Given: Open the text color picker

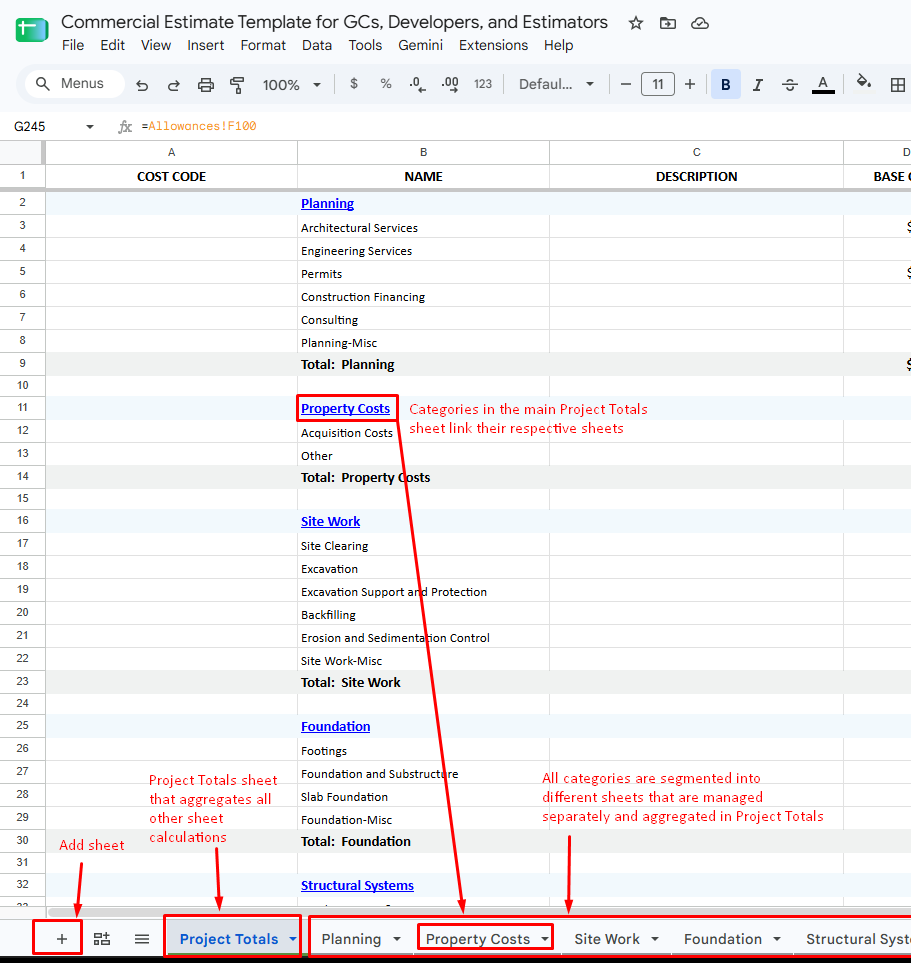Looking at the screenshot, I should (x=823, y=85).
